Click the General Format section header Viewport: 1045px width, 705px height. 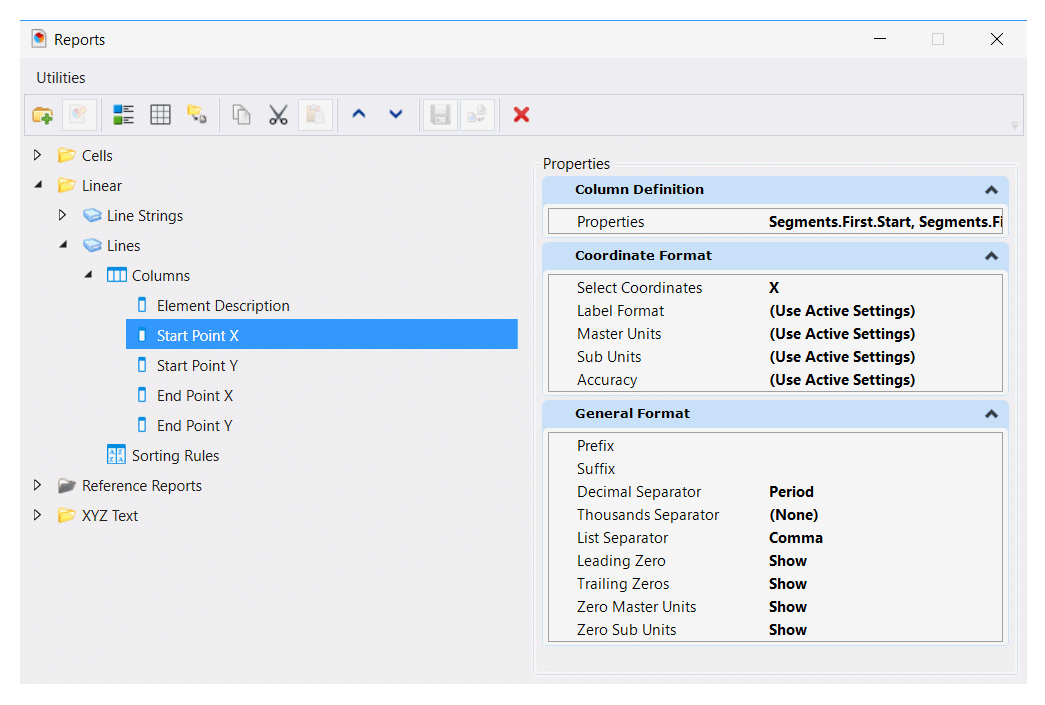(775, 414)
